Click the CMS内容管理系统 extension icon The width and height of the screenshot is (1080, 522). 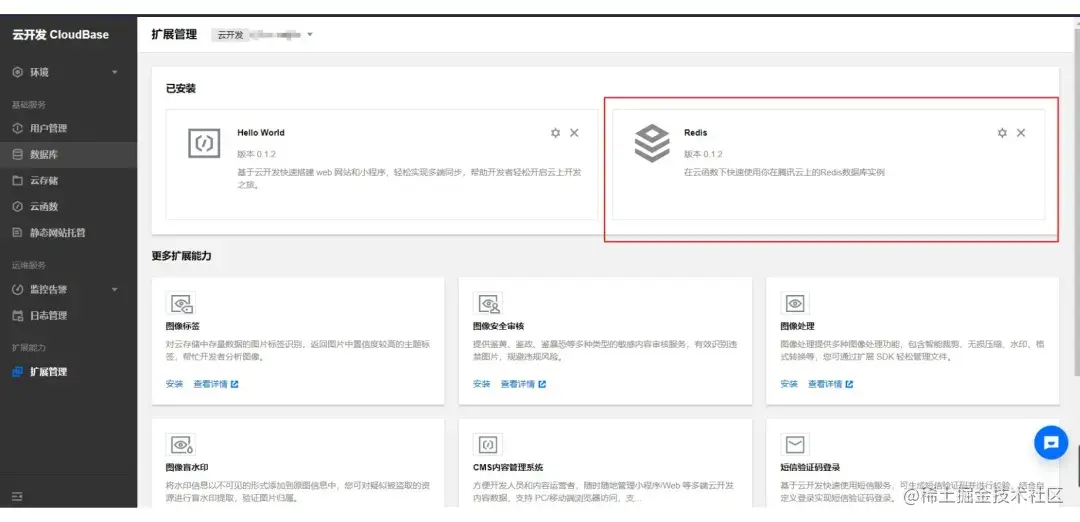[x=488, y=444]
